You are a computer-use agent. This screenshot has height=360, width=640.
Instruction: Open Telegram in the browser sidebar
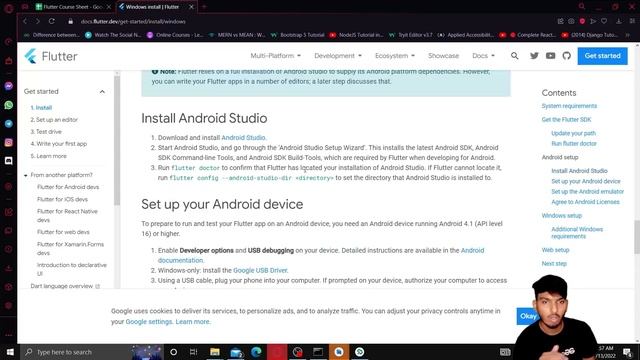pos(9,124)
